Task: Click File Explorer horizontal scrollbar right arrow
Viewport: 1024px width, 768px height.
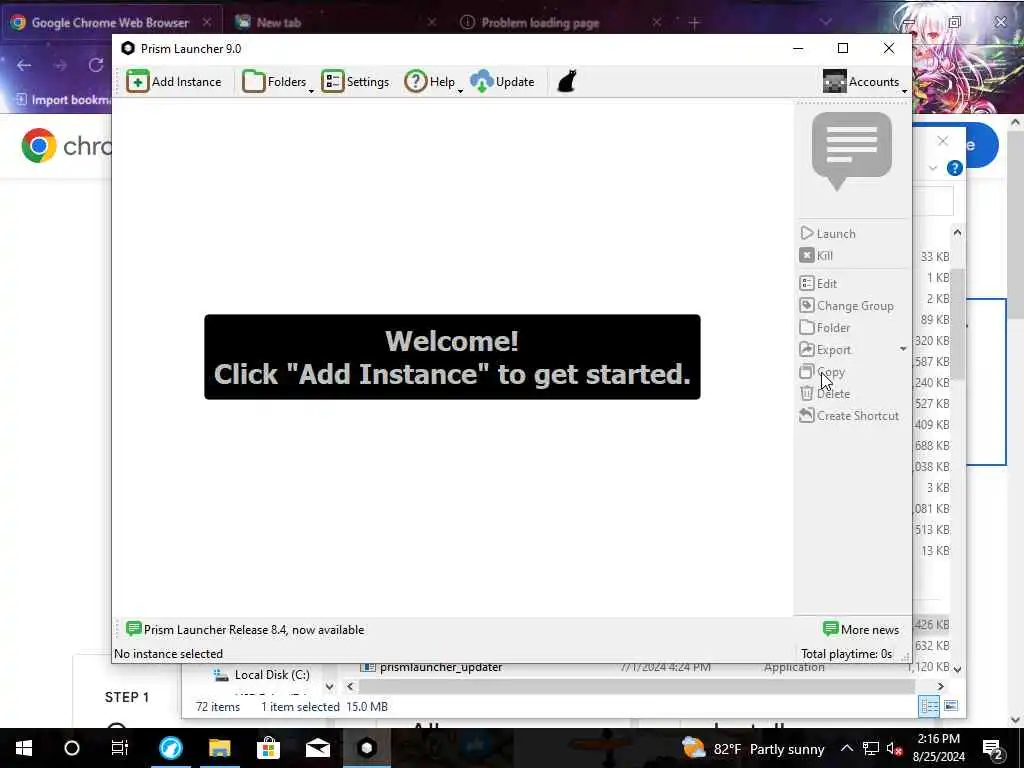Action: coord(940,686)
